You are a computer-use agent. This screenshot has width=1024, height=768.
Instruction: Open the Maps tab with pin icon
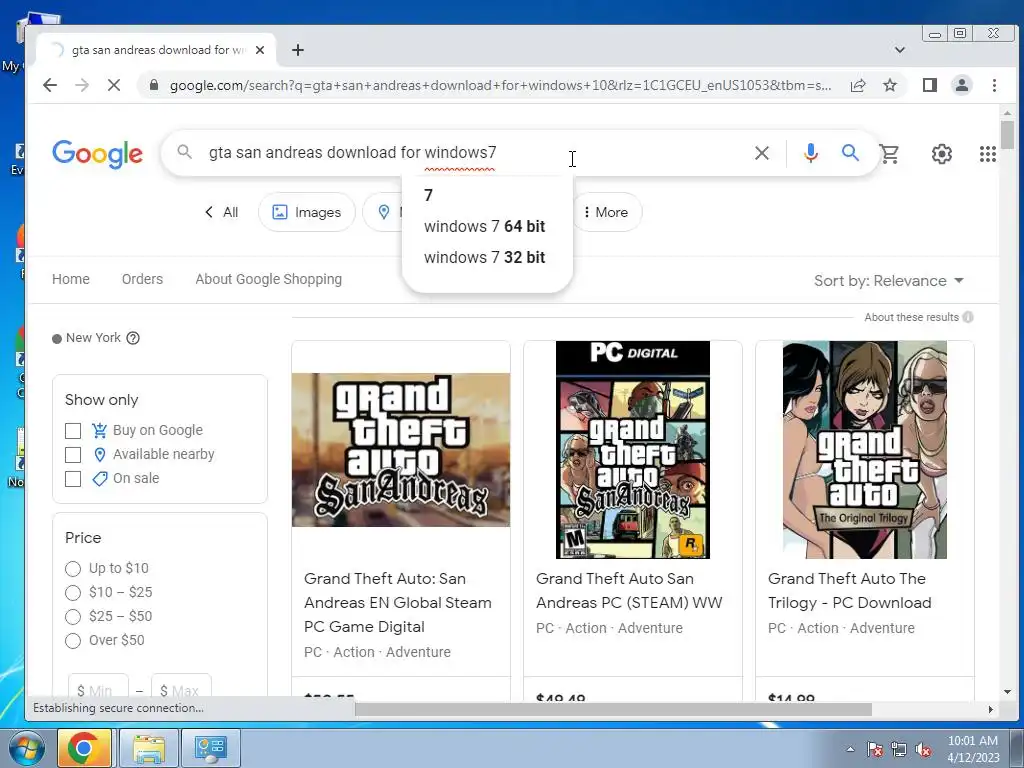pyautogui.click(x=384, y=212)
